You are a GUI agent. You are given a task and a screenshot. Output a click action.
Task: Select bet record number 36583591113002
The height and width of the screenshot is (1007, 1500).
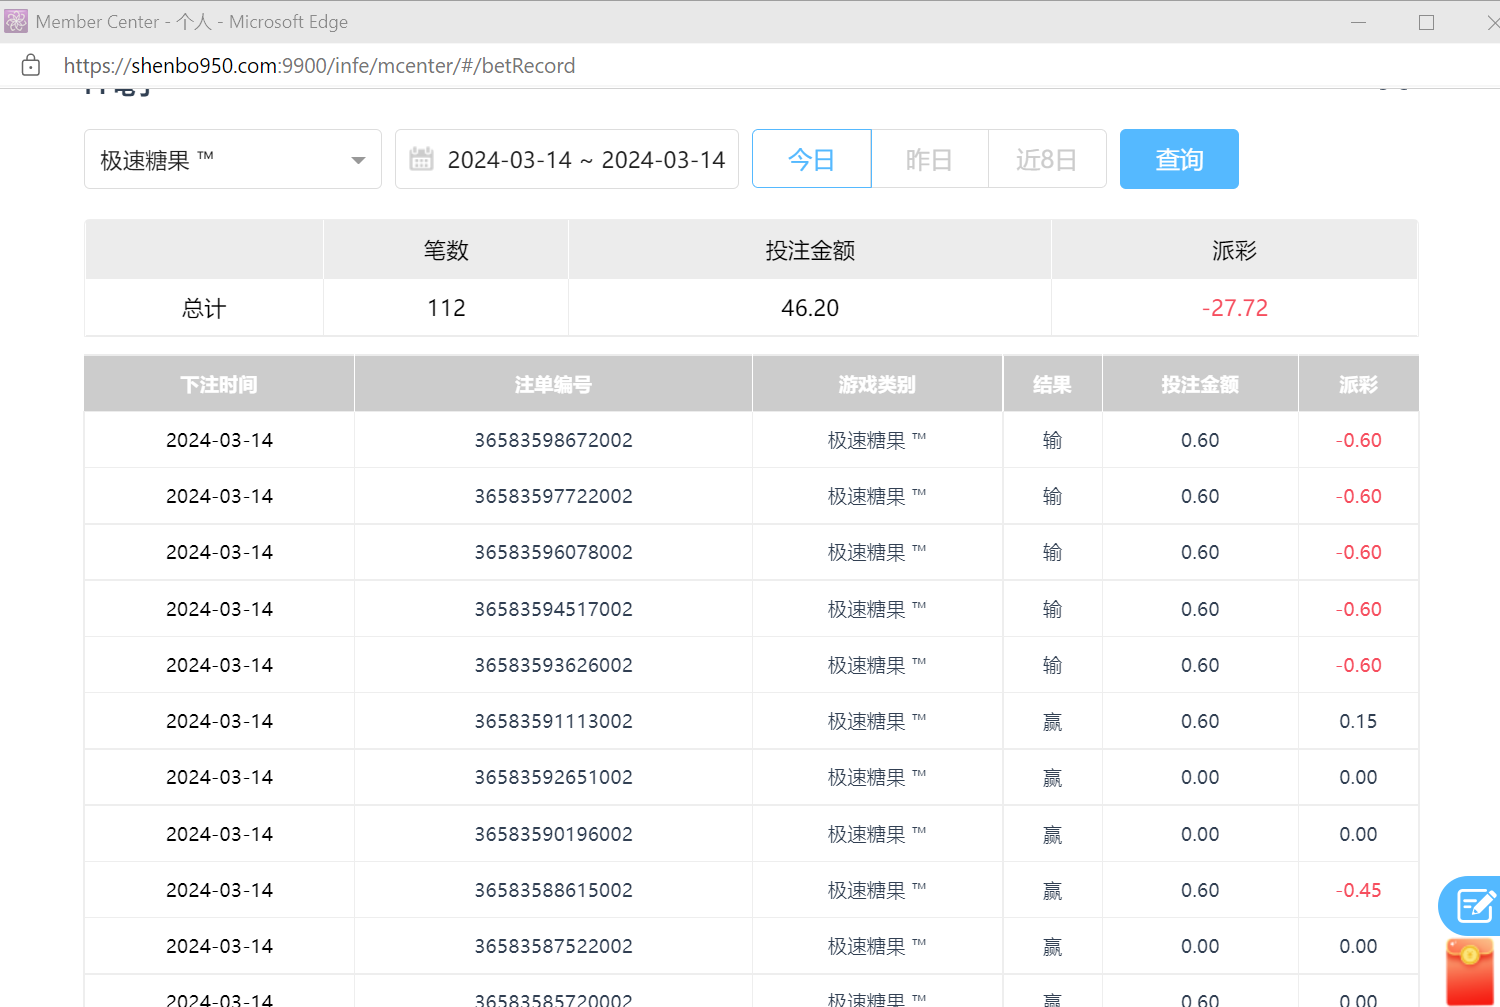553,721
